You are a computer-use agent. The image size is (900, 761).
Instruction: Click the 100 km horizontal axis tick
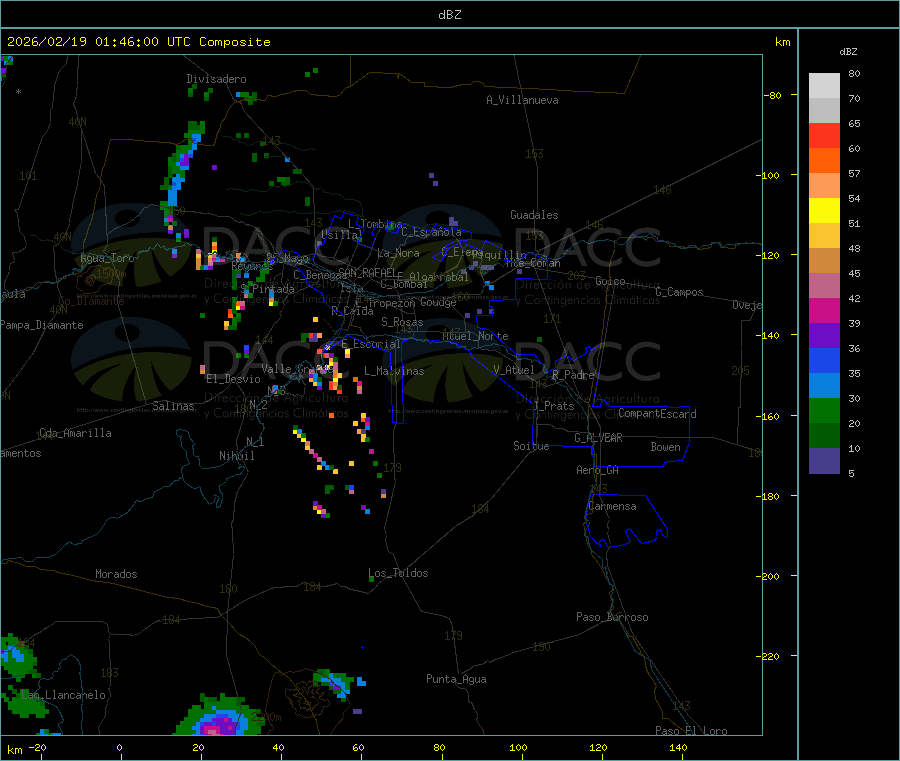click(x=518, y=748)
